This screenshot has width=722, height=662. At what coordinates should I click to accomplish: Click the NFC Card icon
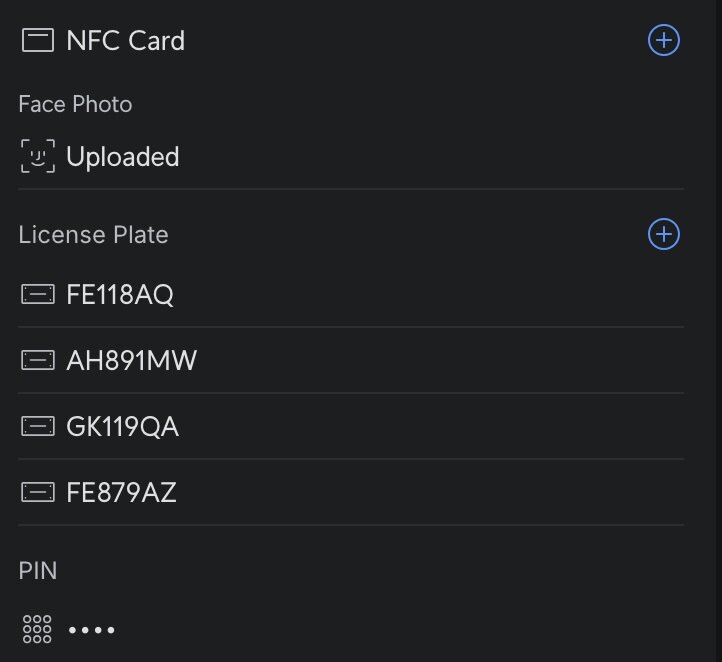(x=38, y=41)
